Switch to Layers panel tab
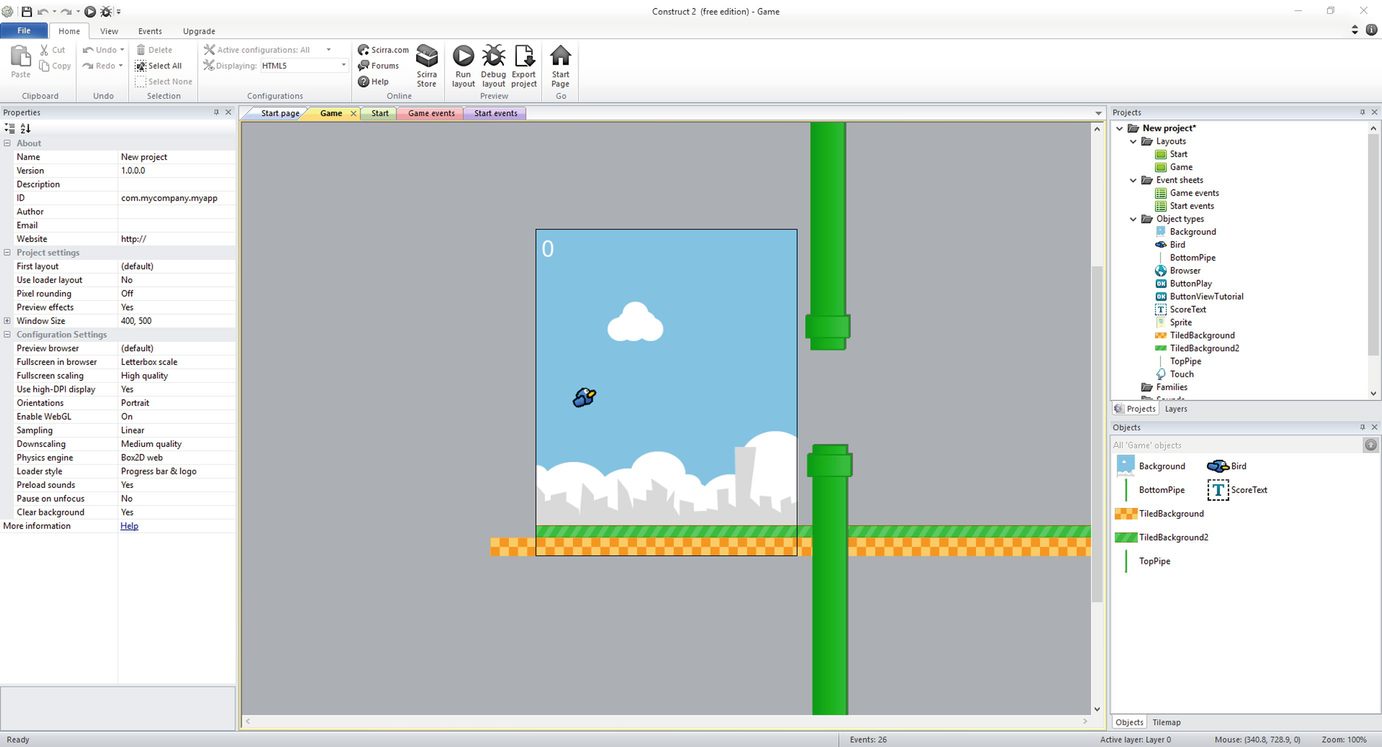 point(1176,409)
